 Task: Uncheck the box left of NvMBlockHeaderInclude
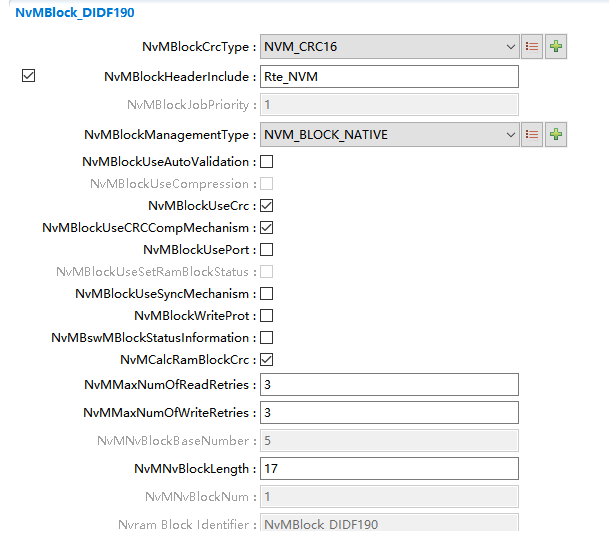click(28, 76)
